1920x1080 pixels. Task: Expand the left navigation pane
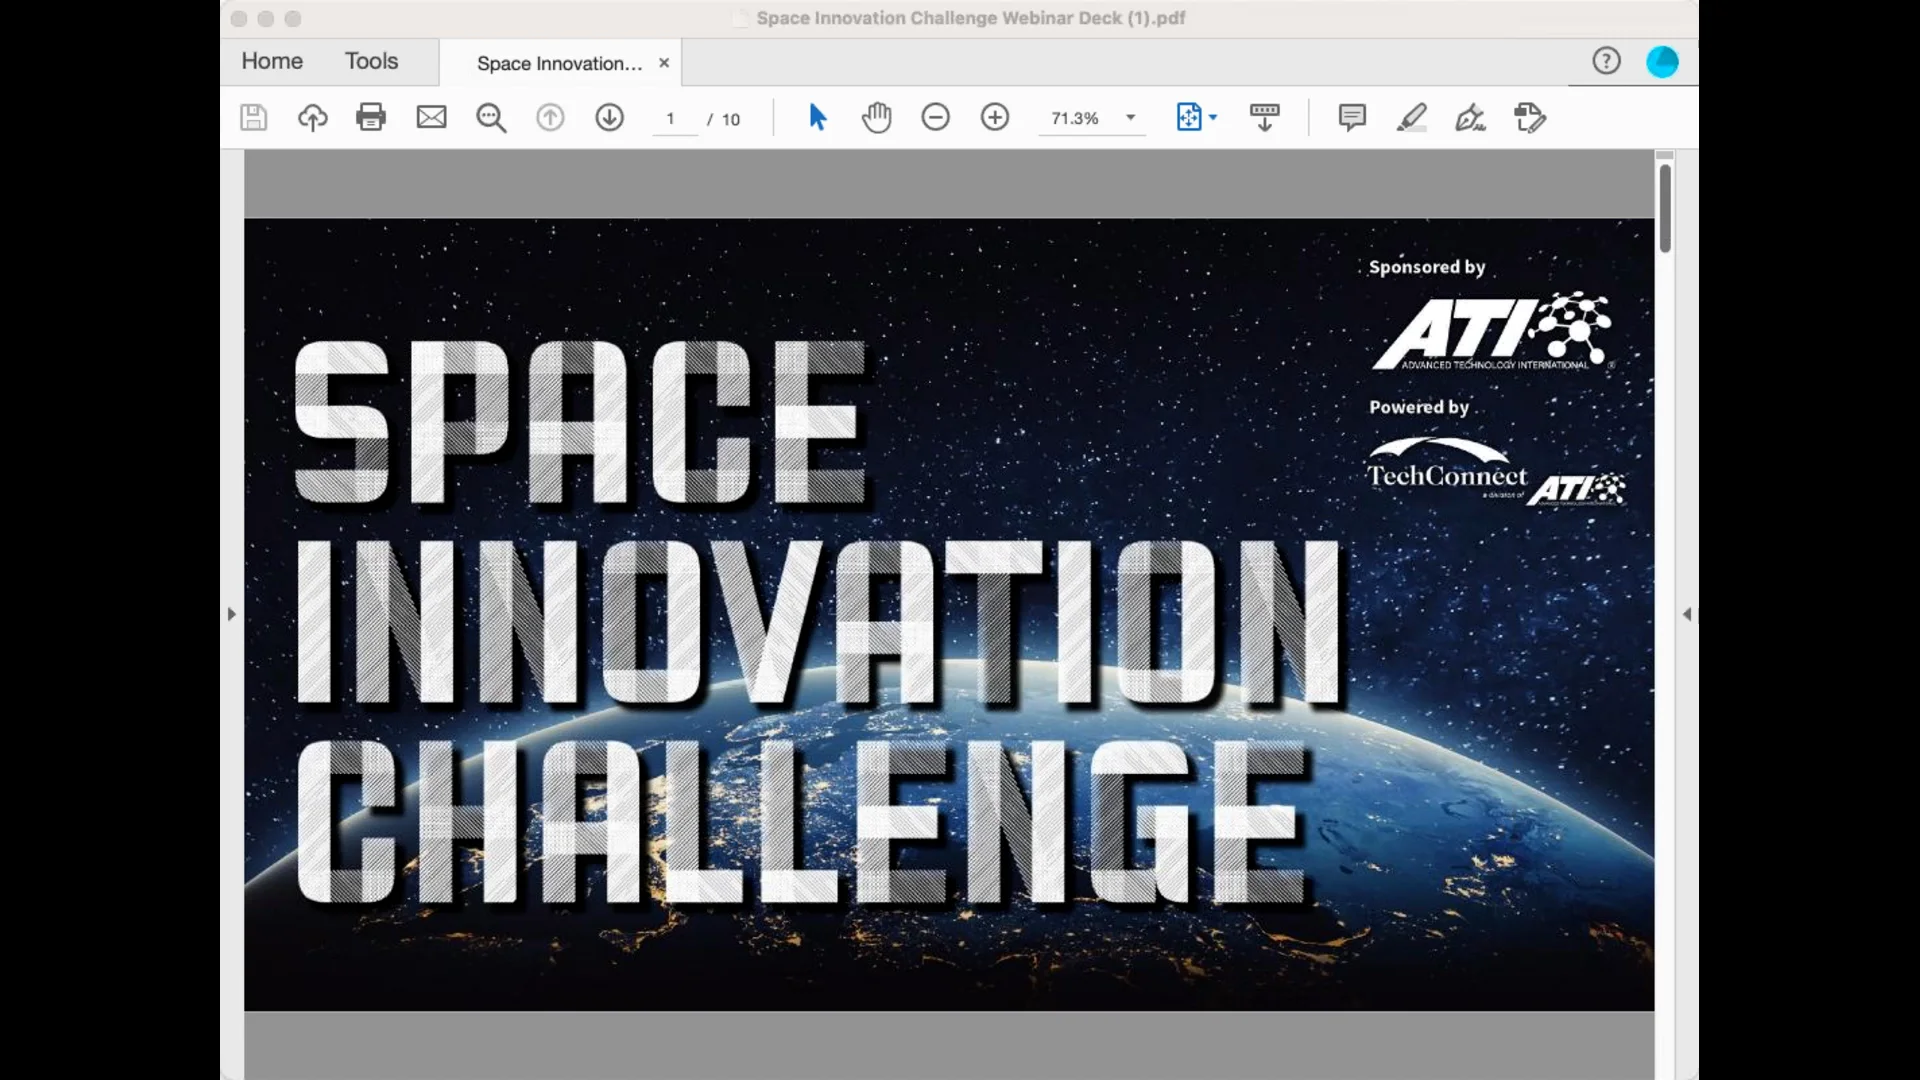click(230, 614)
